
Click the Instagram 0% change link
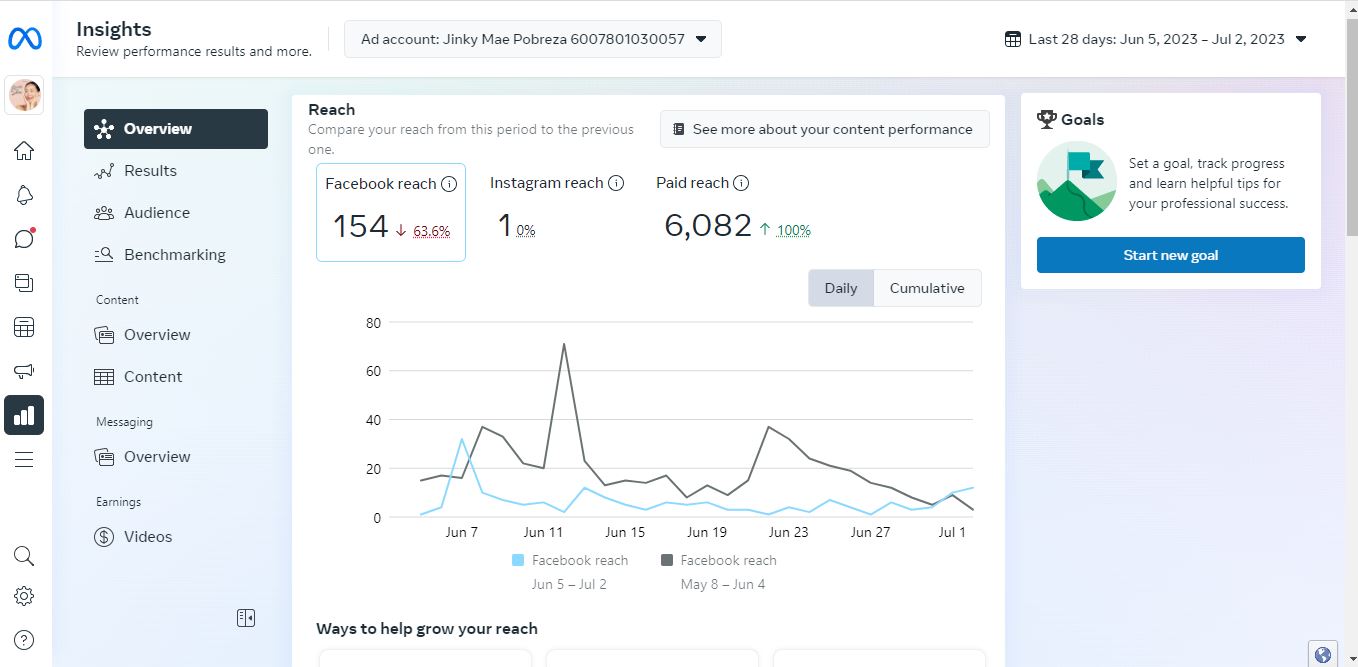tap(526, 230)
